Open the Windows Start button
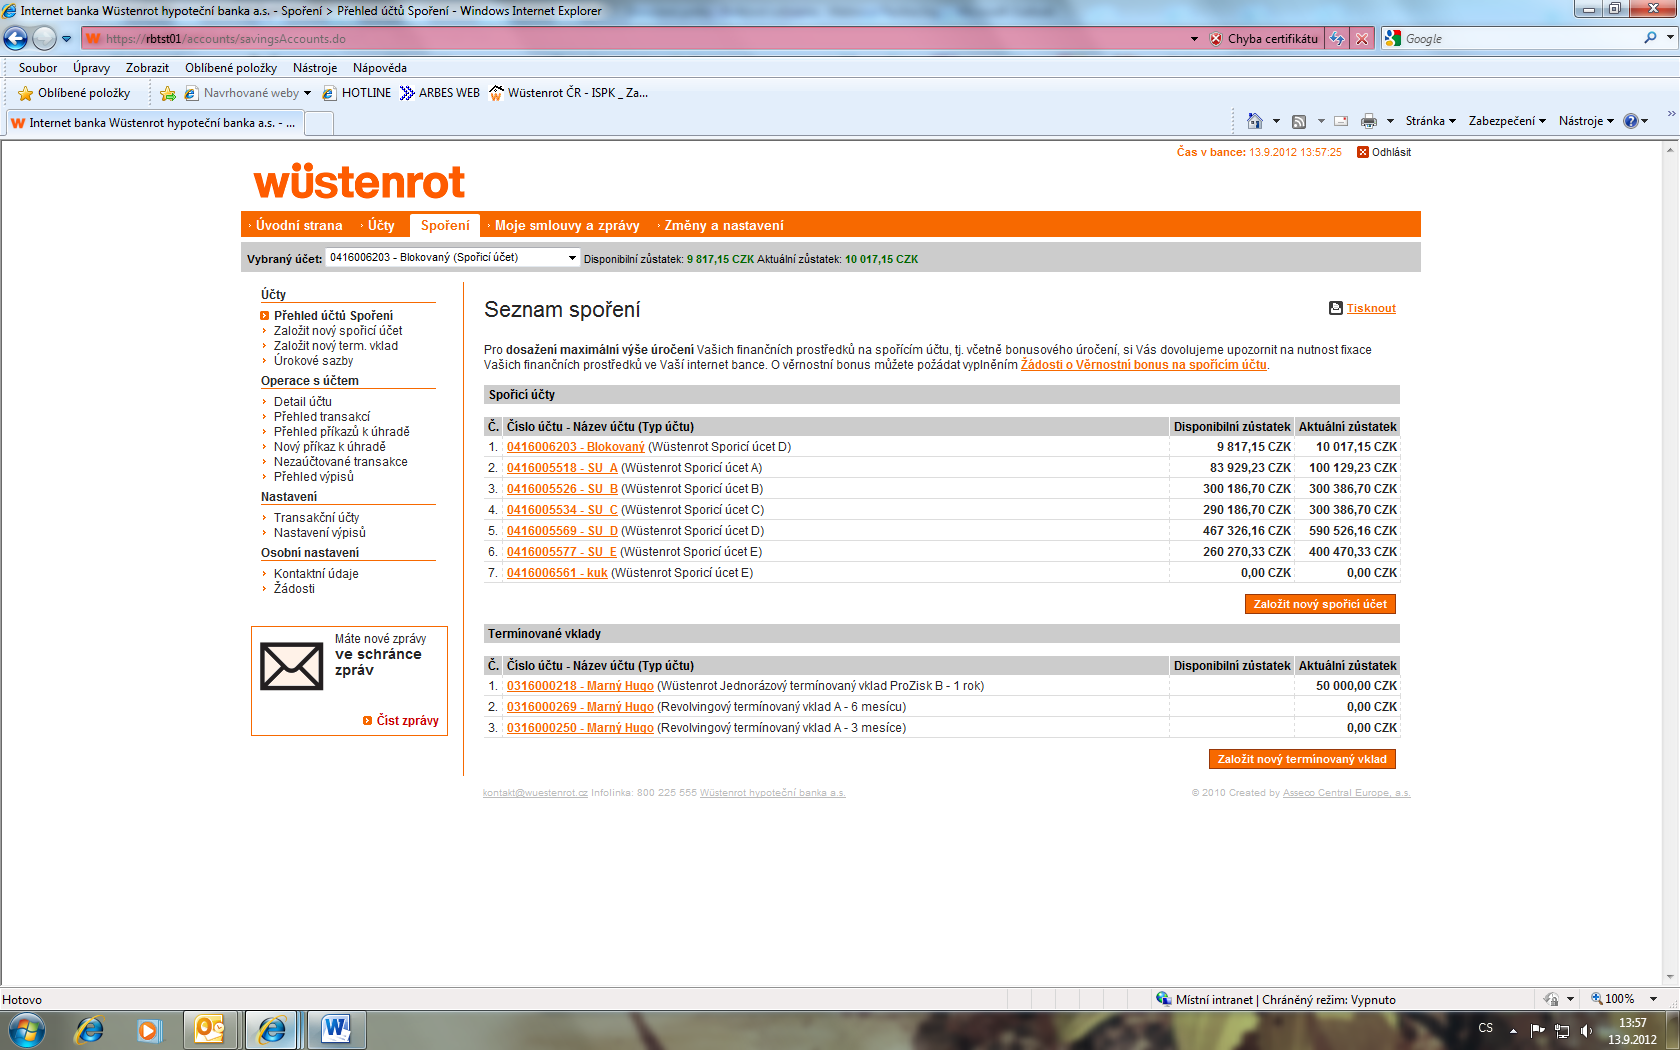 (26, 1029)
